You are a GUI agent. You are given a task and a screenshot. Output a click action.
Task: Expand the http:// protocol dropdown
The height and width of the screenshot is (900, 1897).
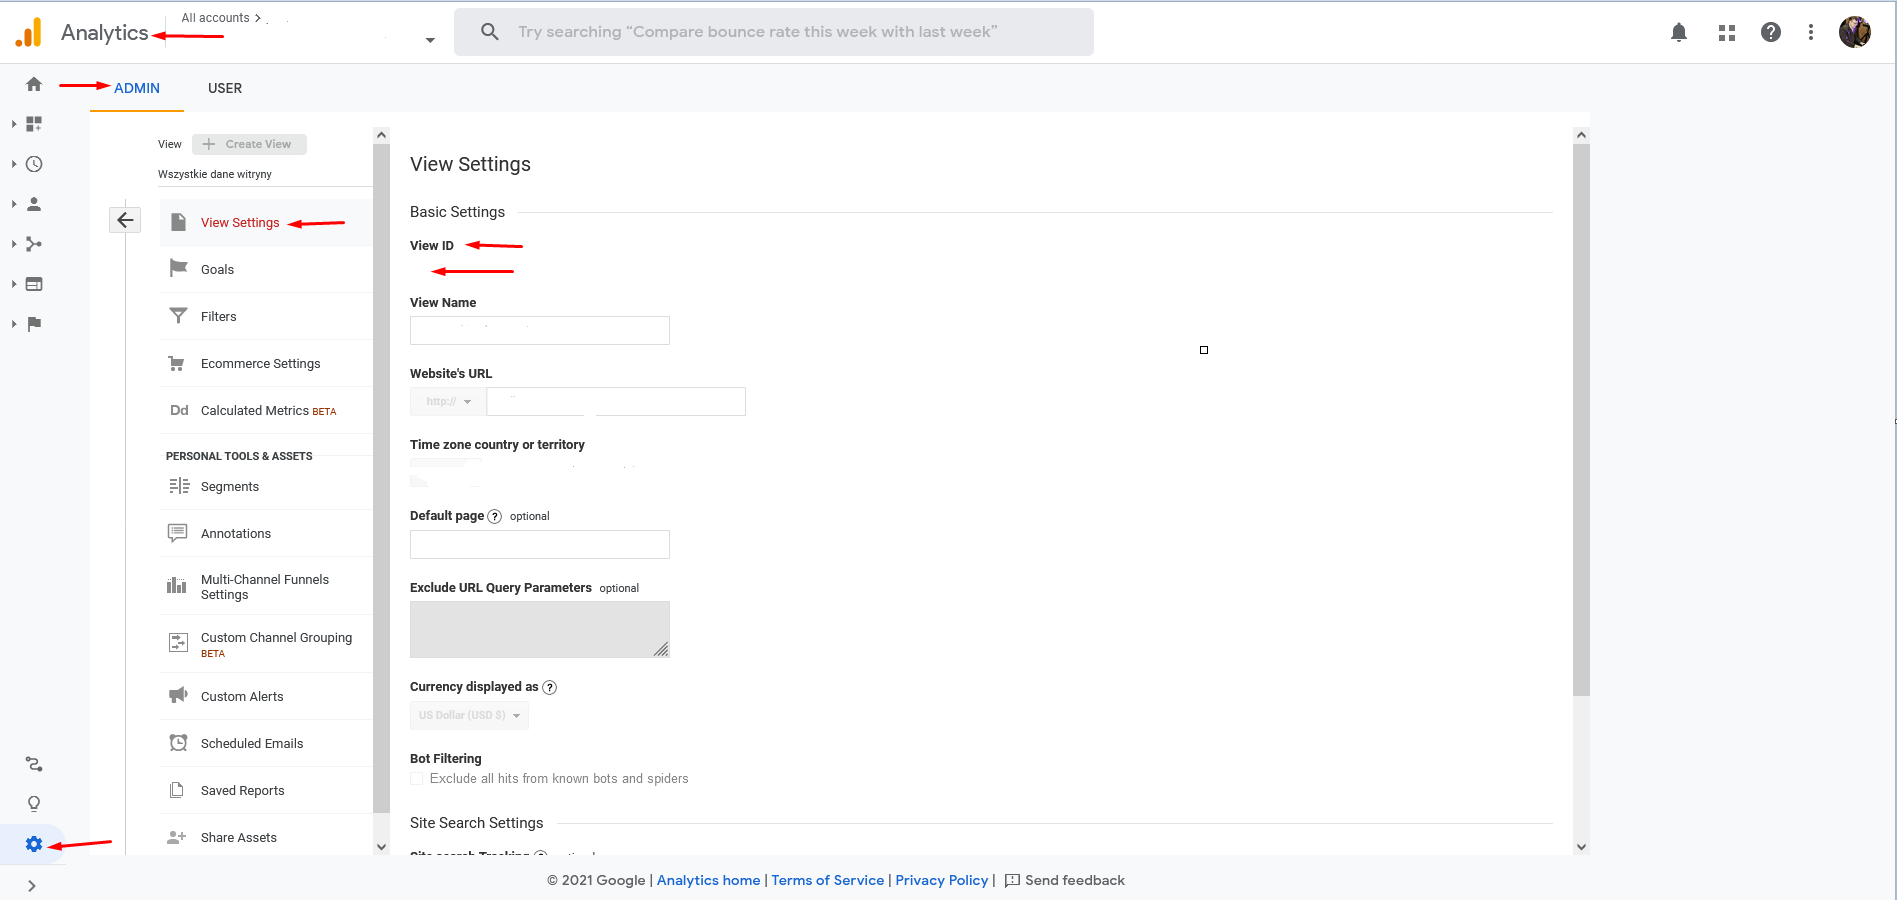pos(448,402)
